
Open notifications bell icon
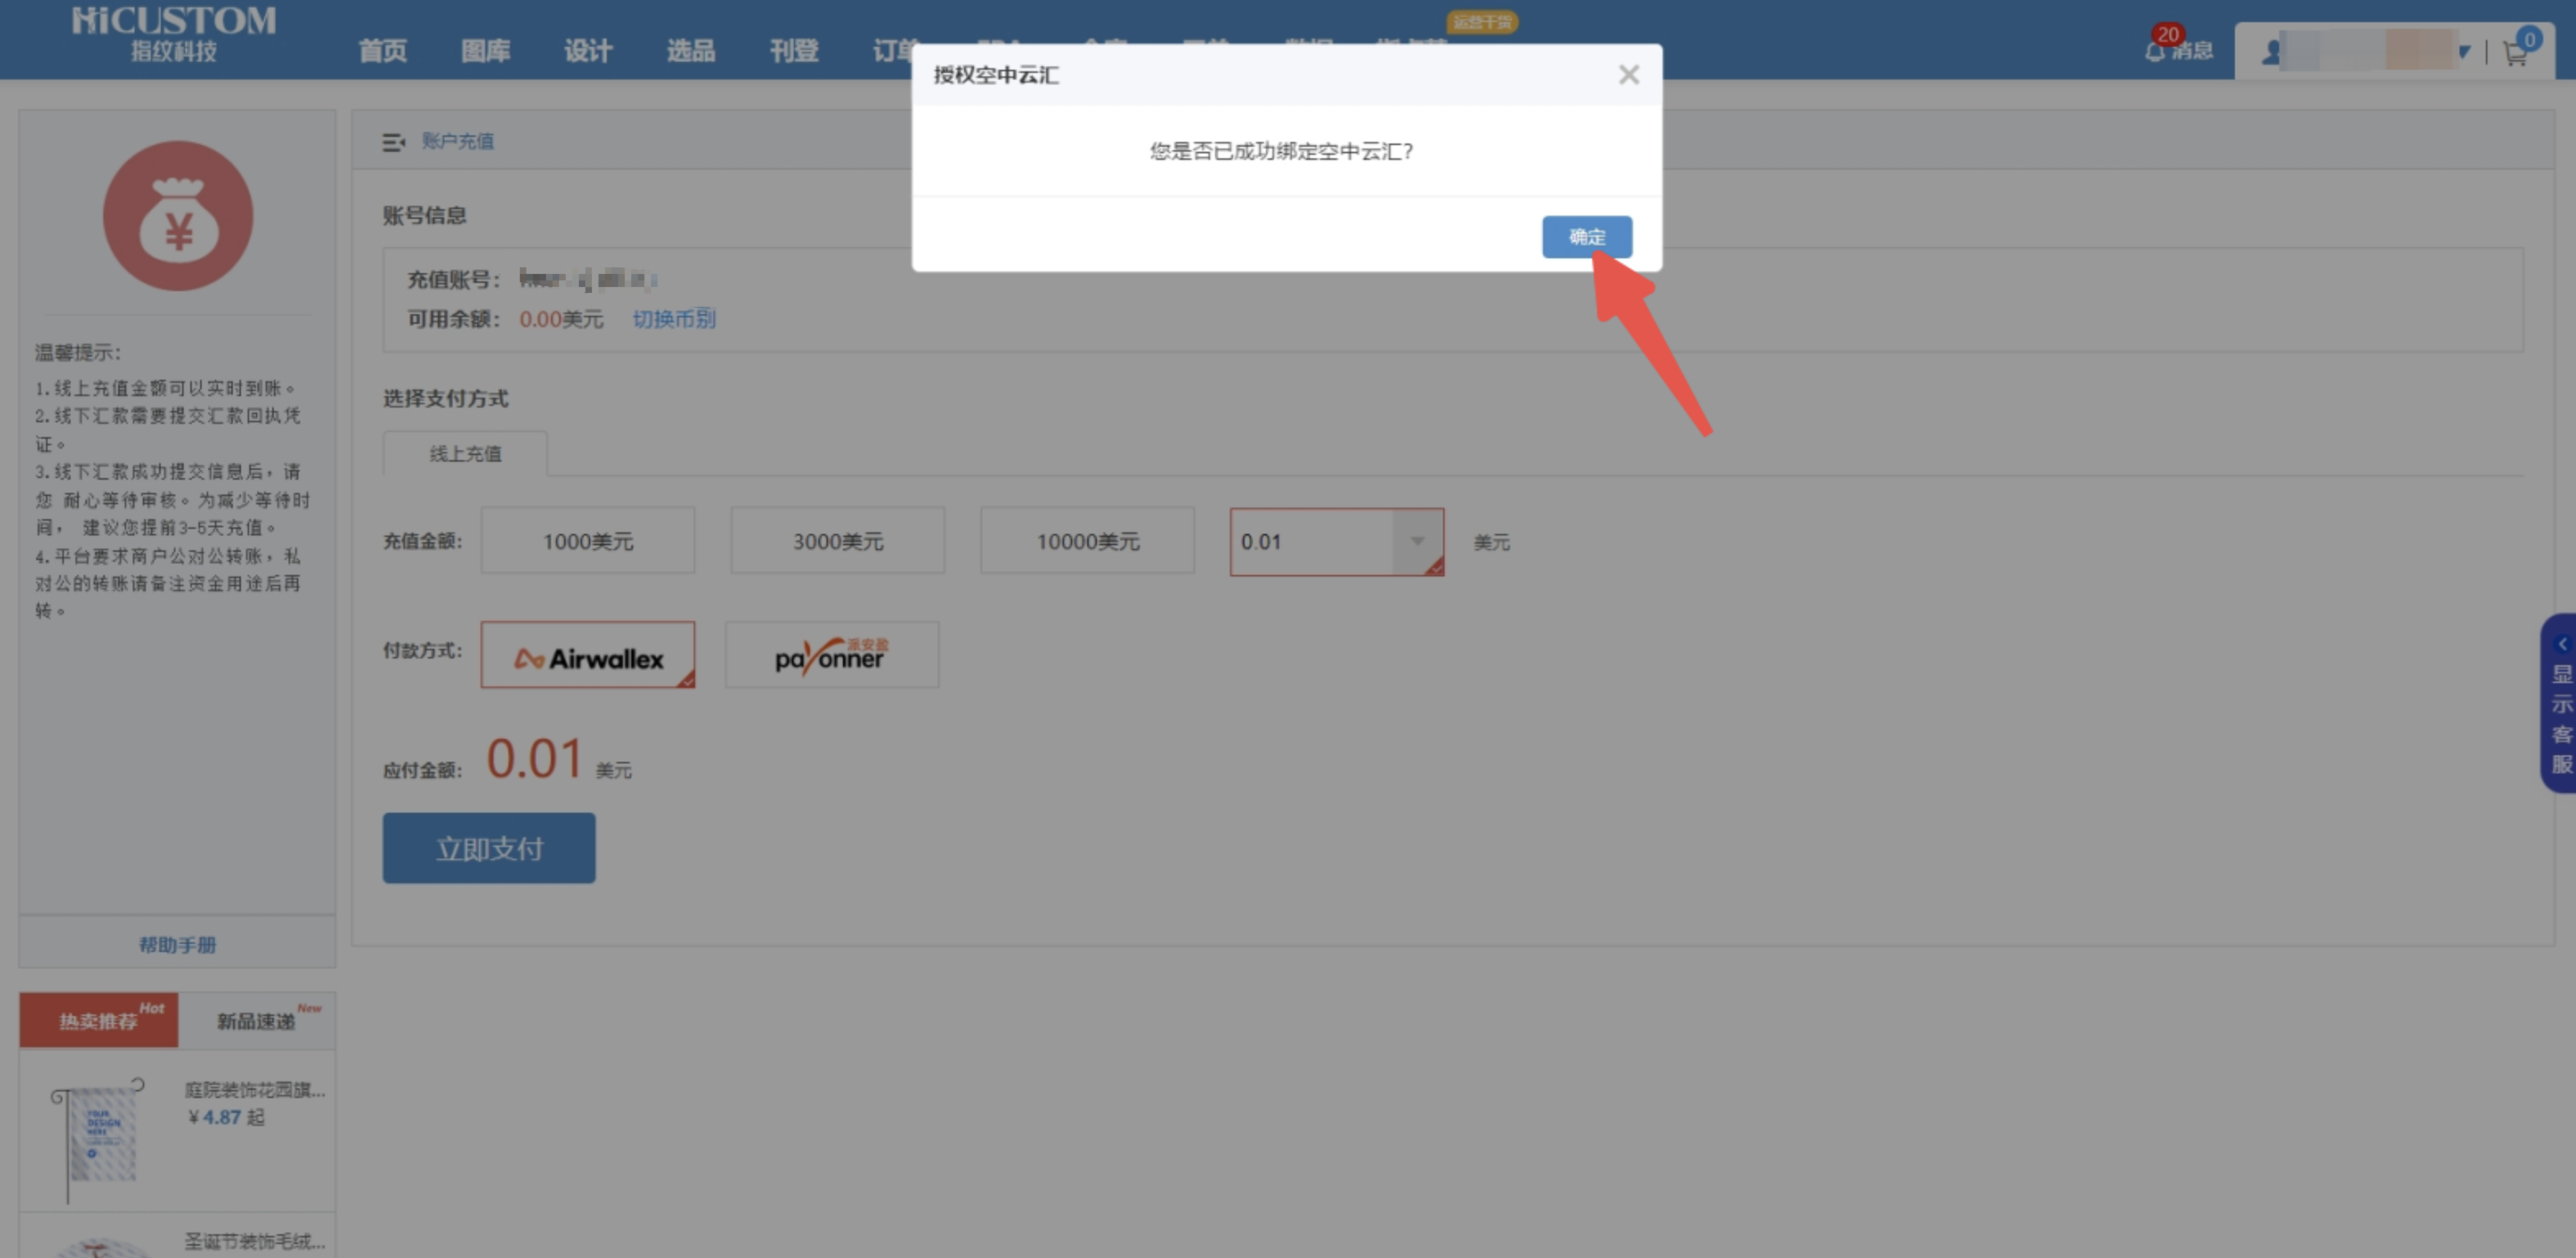(x=2154, y=51)
